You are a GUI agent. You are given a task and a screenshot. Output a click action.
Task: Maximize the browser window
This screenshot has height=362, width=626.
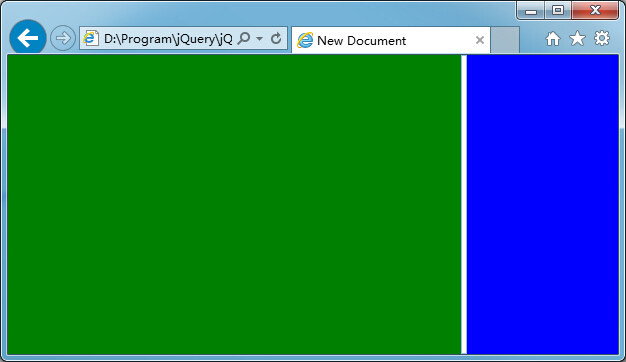pyautogui.click(x=558, y=10)
